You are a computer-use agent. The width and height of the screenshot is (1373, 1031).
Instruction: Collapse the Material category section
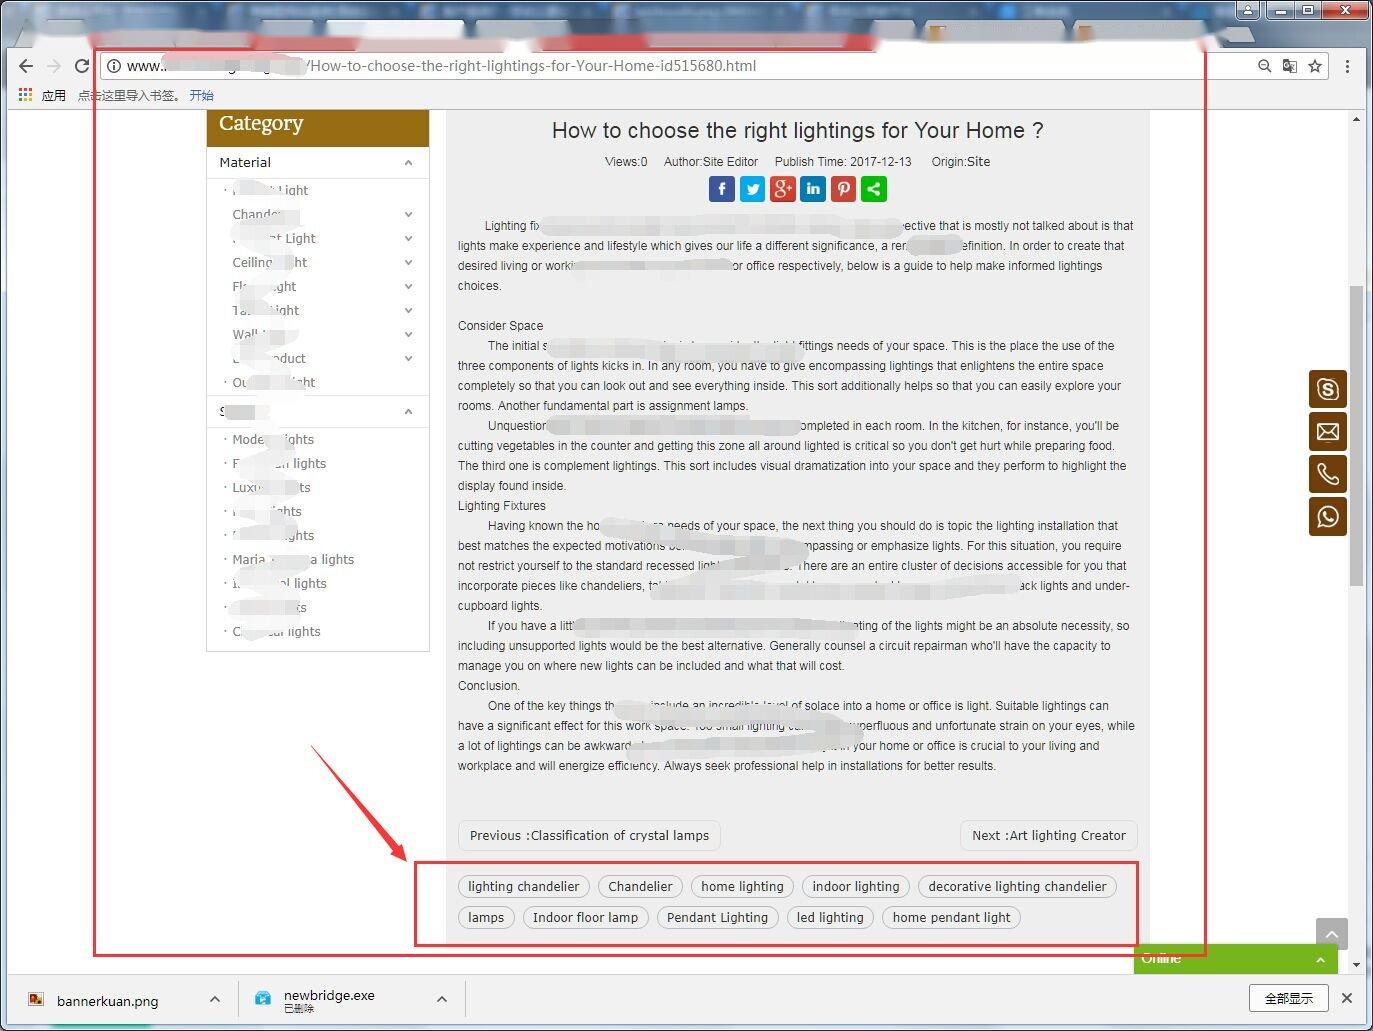[x=408, y=163]
